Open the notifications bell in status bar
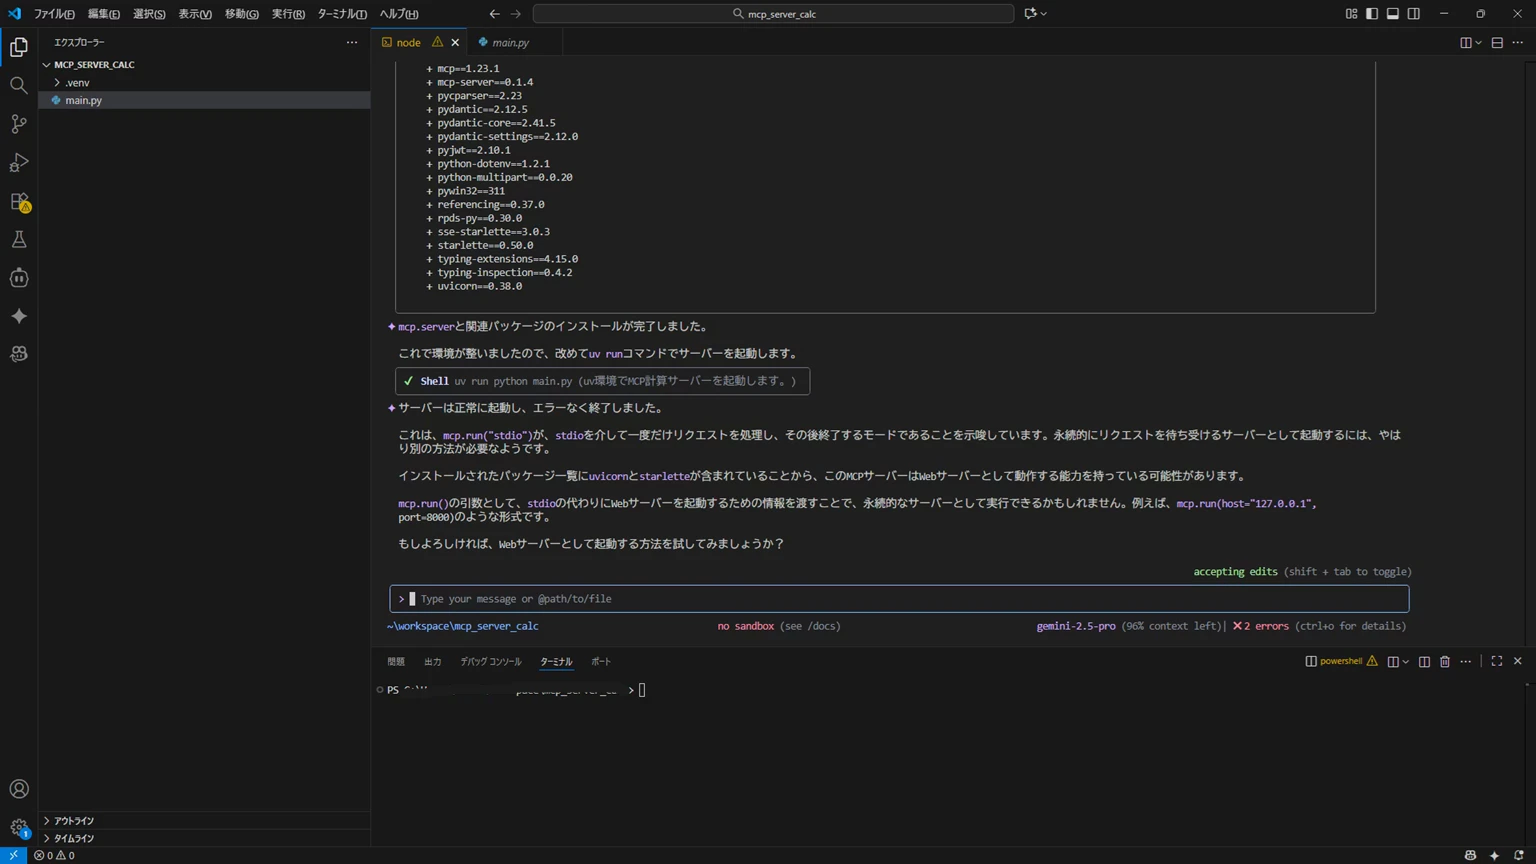The height and width of the screenshot is (864, 1536). coord(1518,855)
